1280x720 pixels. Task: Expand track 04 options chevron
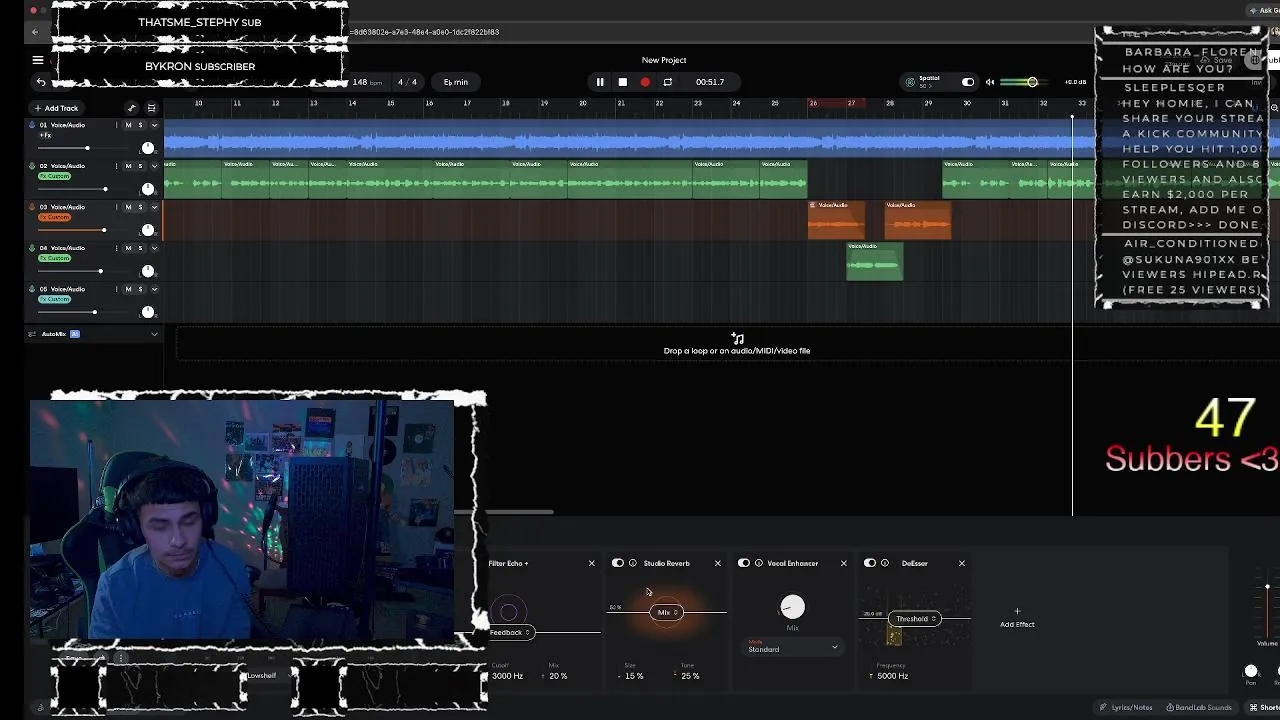click(x=154, y=248)
